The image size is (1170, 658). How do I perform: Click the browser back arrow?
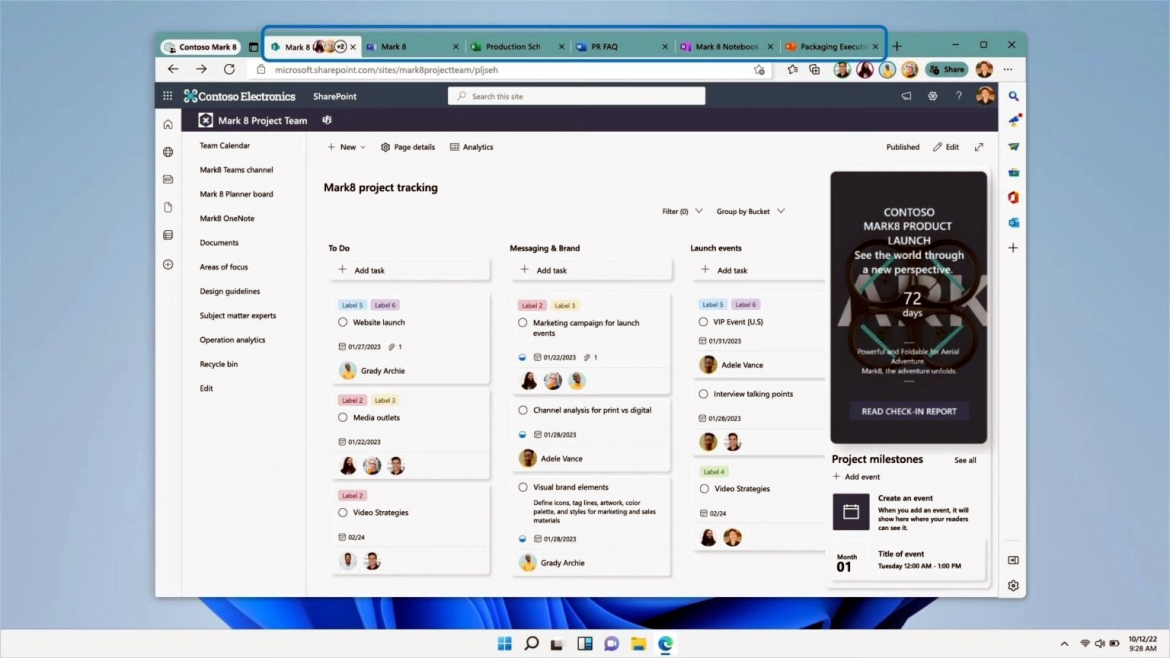[x=173, y=69]
